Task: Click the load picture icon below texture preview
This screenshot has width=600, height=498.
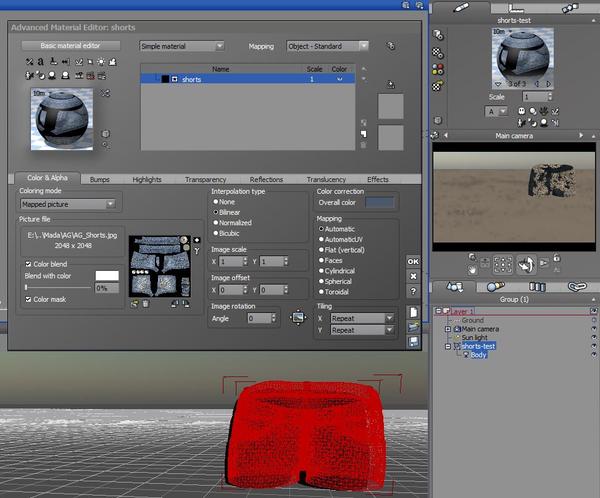Action: (x=135, y=302)
